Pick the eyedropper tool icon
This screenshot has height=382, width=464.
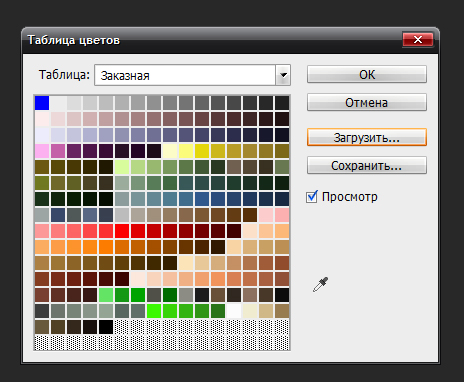pos(320,284)
